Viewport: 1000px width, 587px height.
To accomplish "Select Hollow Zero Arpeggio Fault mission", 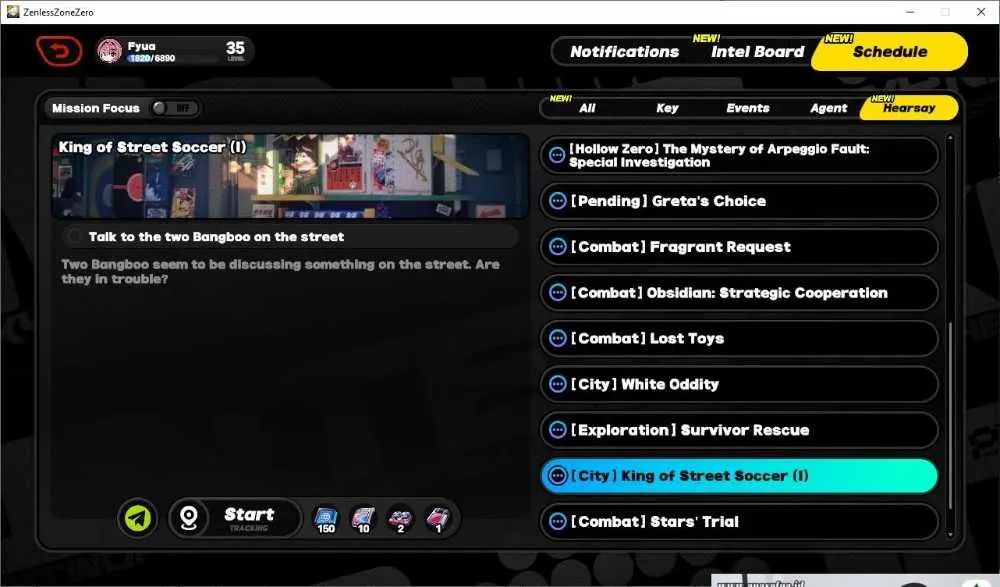I will (x=739, y=155).
